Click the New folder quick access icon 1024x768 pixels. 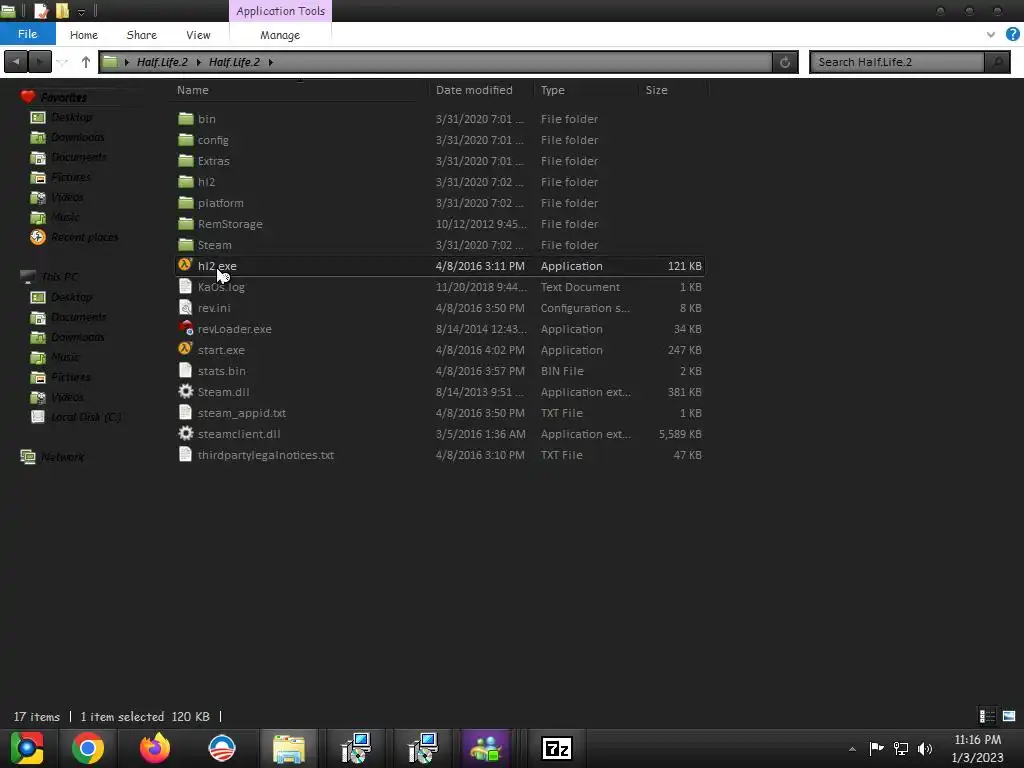click(x=62, y=10)
